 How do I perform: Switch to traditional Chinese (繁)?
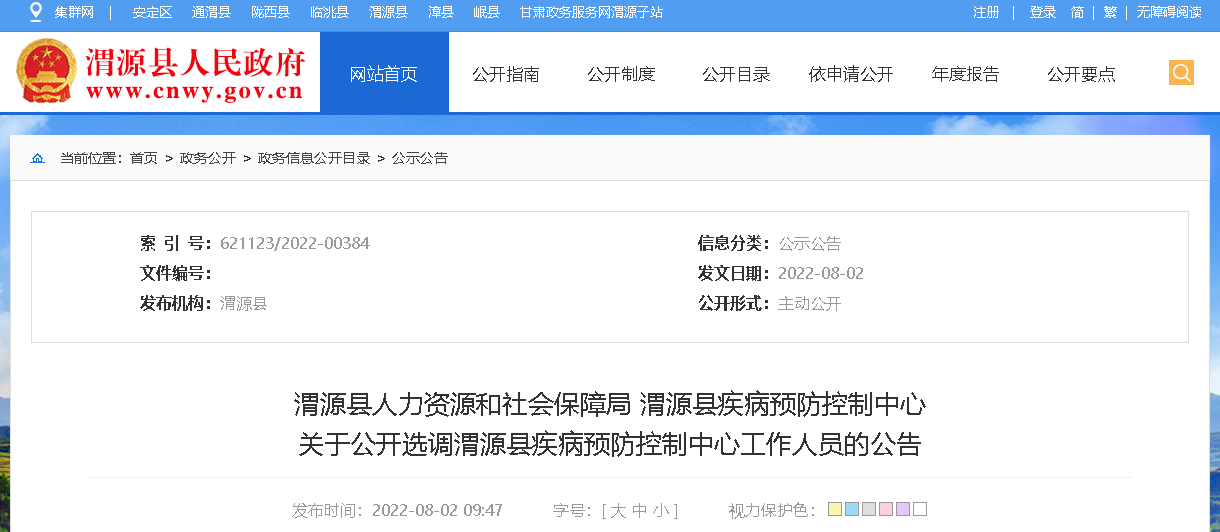[1110, 12]
